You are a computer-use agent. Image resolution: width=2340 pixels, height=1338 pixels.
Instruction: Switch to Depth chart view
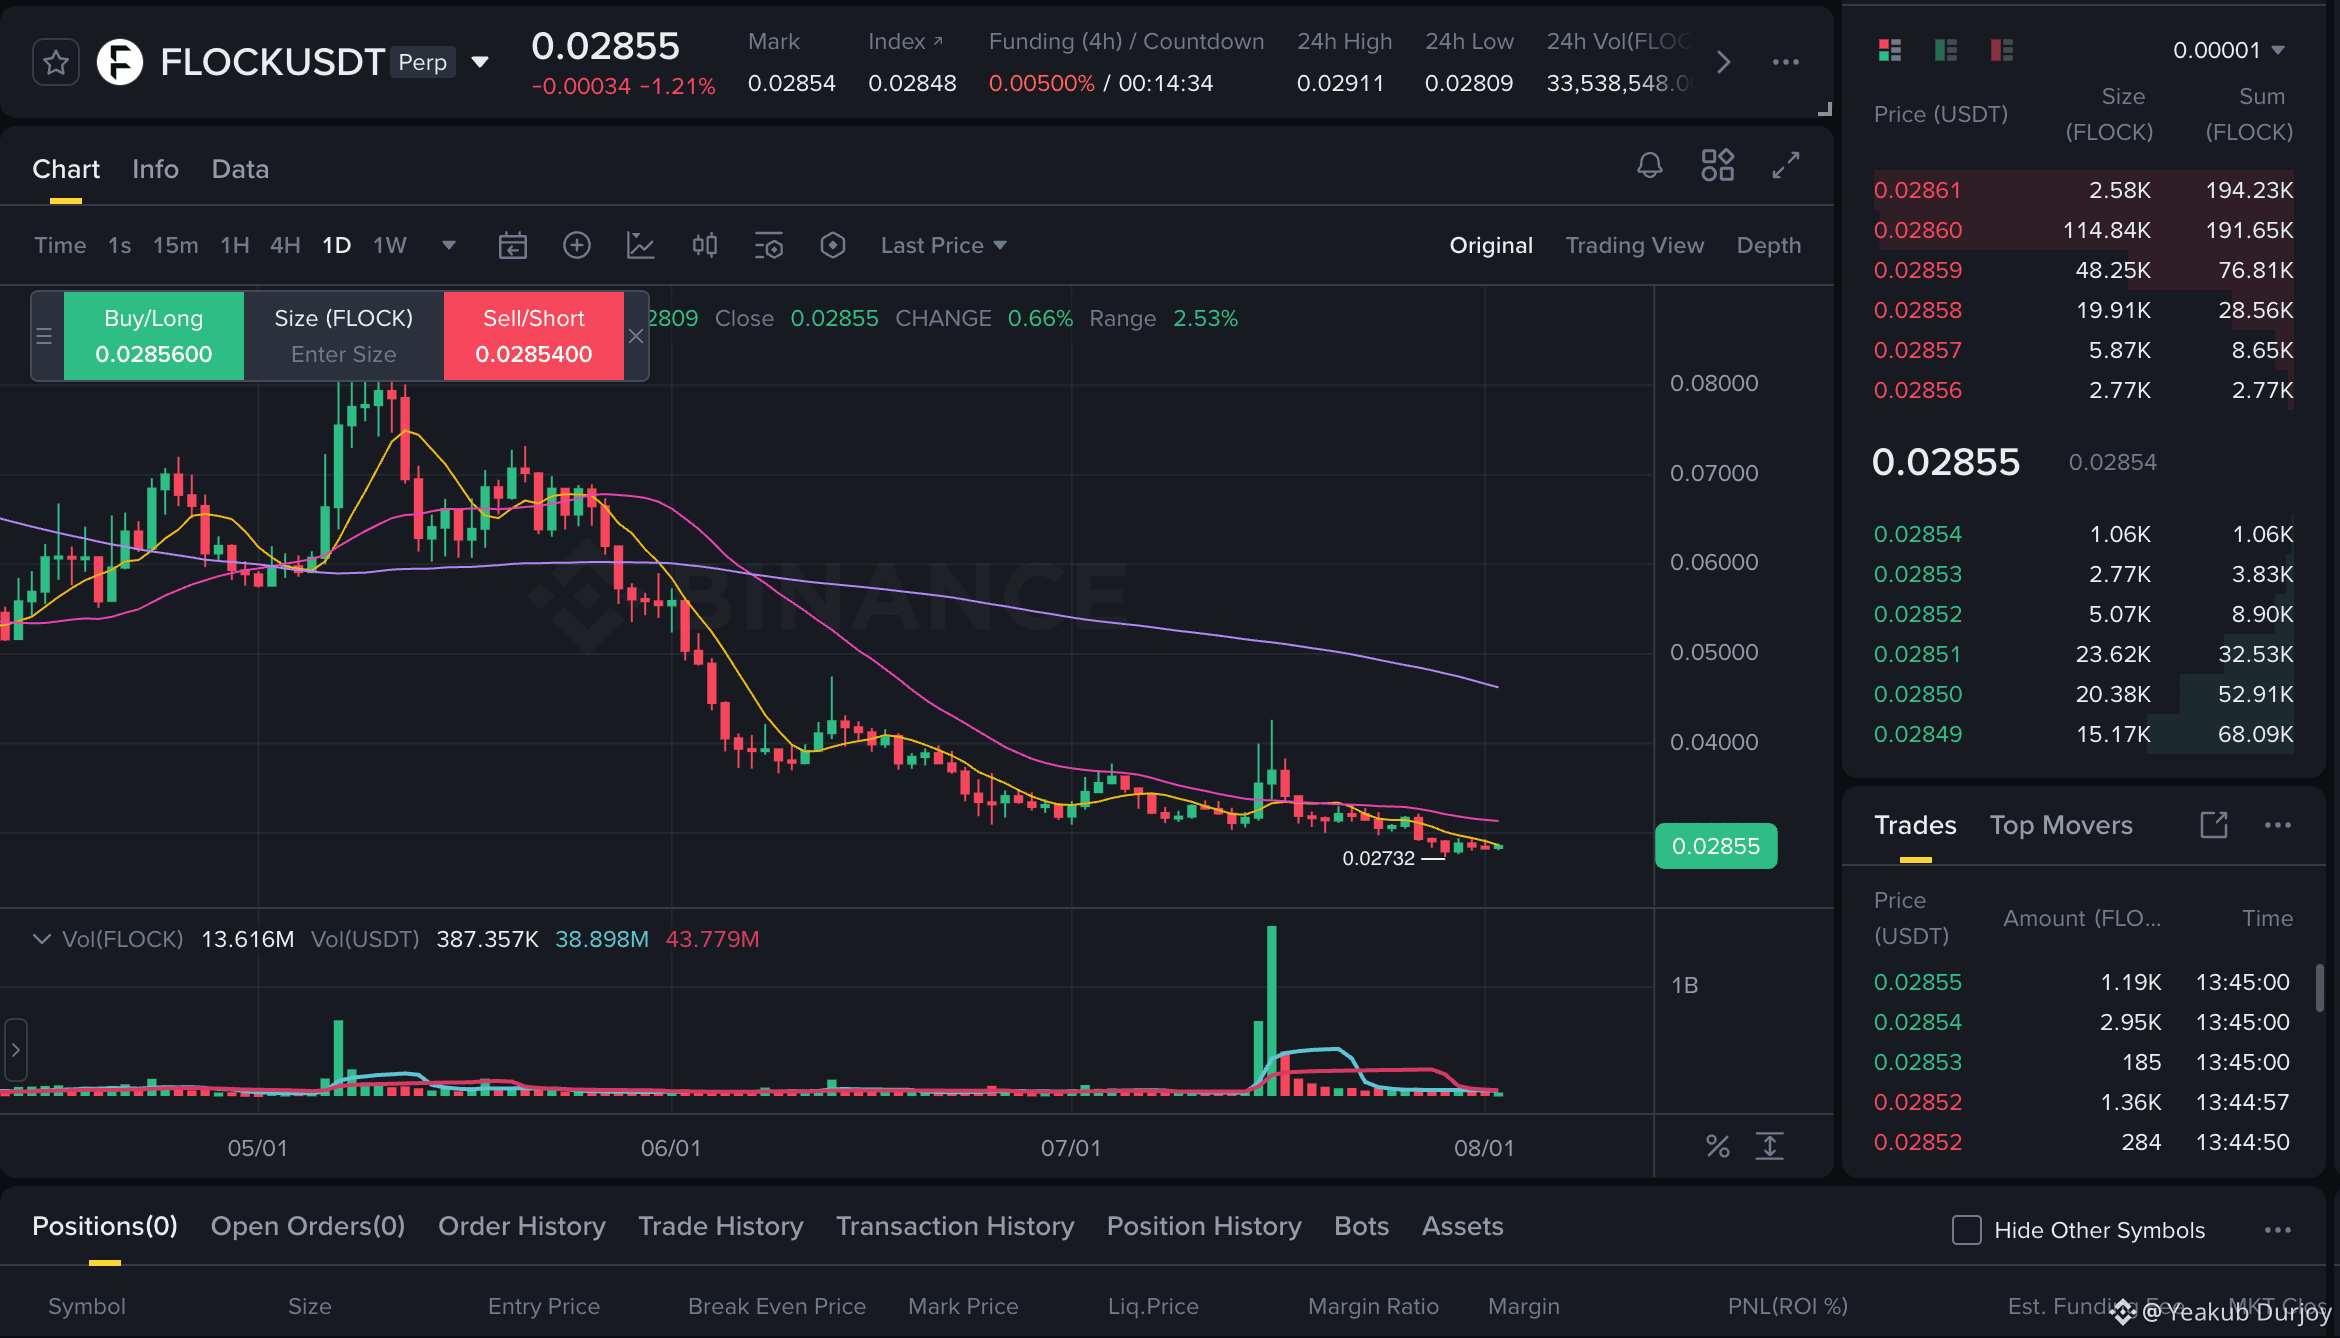(1769, 245)
